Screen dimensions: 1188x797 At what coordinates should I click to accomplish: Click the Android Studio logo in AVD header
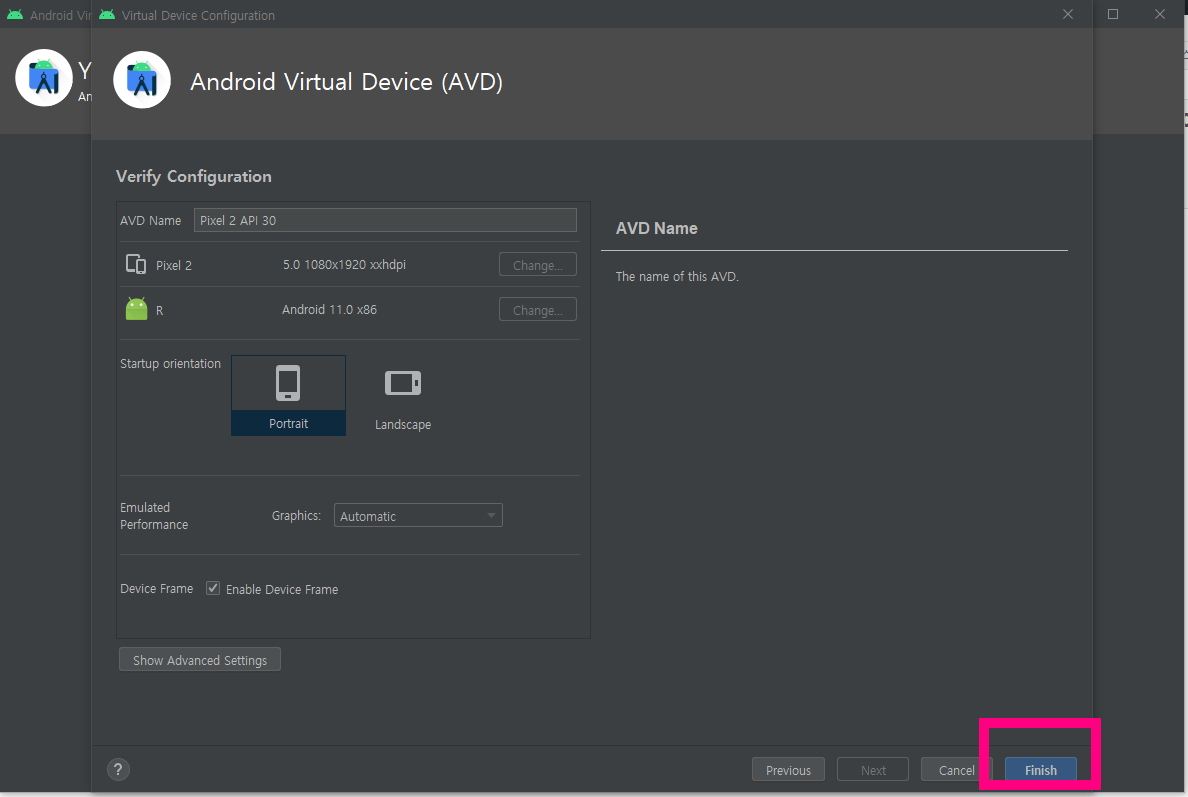[x=142, y=80]
